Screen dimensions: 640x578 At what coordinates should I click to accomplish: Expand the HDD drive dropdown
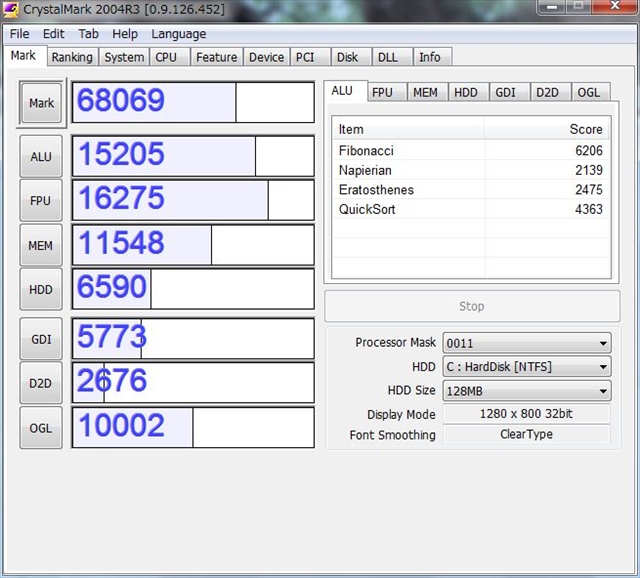tap(527, 367)
